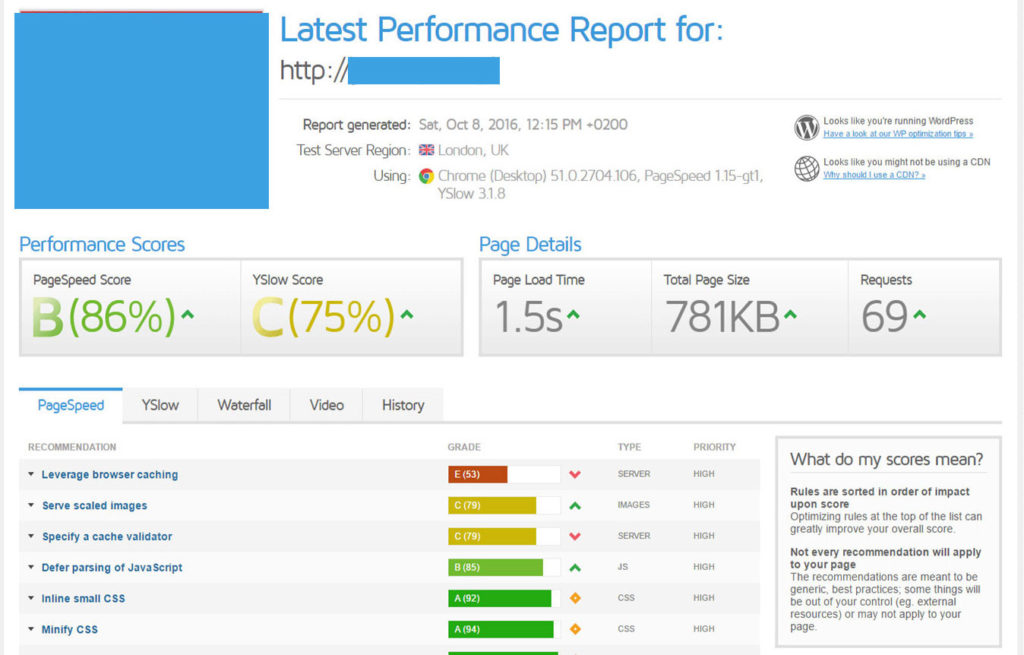
Task: Click red down arrow for Leverage browser caching
Action: pos(575,475)
